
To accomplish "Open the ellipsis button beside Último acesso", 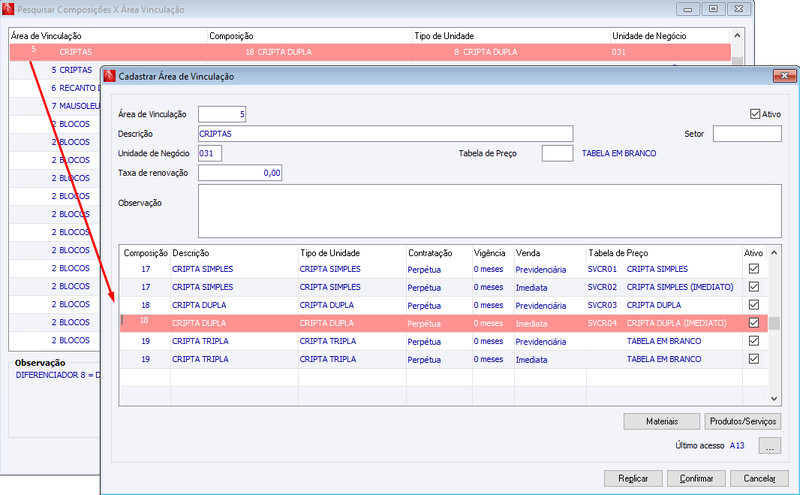I will [769, 446].
